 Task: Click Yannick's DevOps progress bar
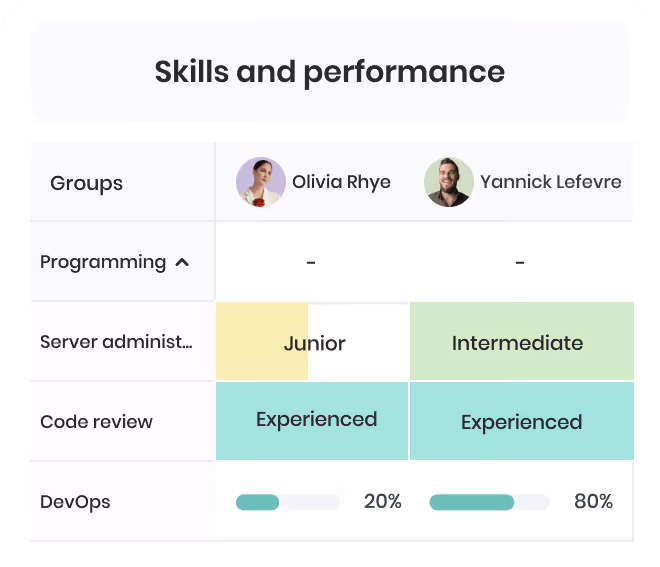(490, 502)
